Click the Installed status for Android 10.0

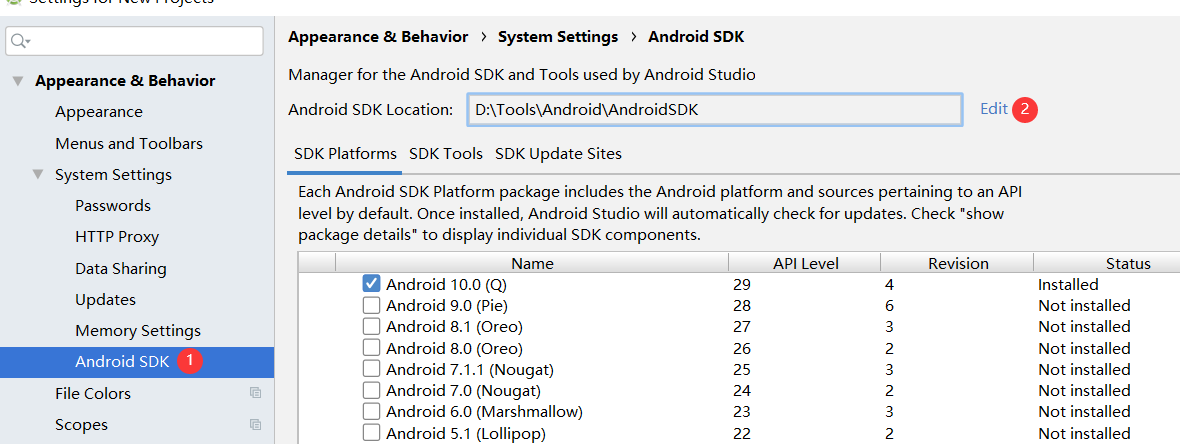point(1068,284)
